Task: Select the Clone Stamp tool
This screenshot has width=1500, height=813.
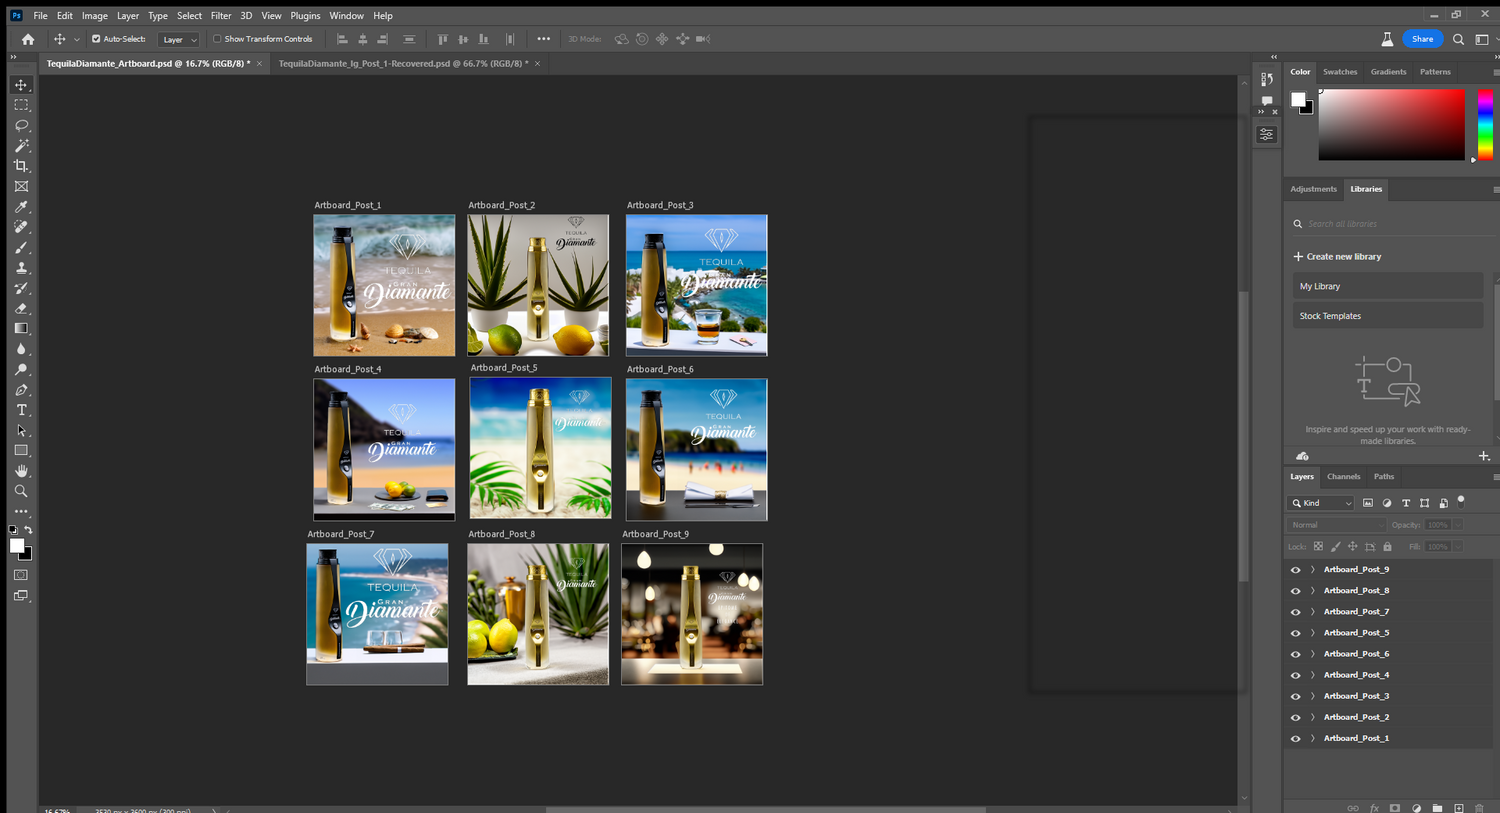Action: [21, 268]
